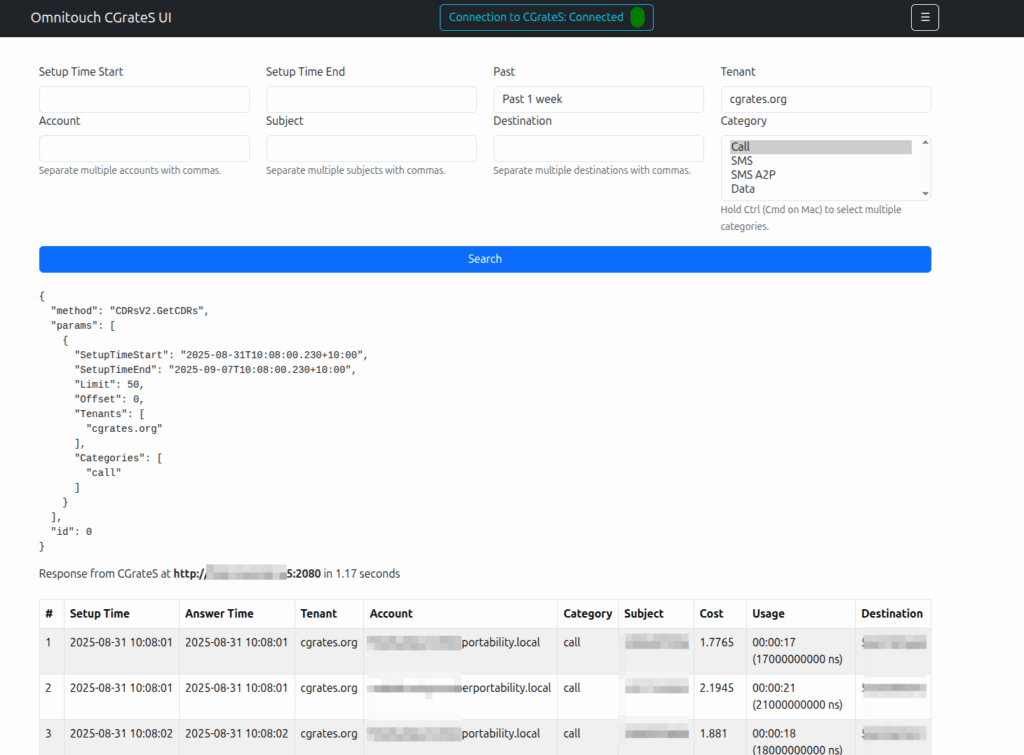Image resolution: width=1024 pixels, height=755 pixels.
Task: Open the hamburger navigation menu
Action: (924, 17)
